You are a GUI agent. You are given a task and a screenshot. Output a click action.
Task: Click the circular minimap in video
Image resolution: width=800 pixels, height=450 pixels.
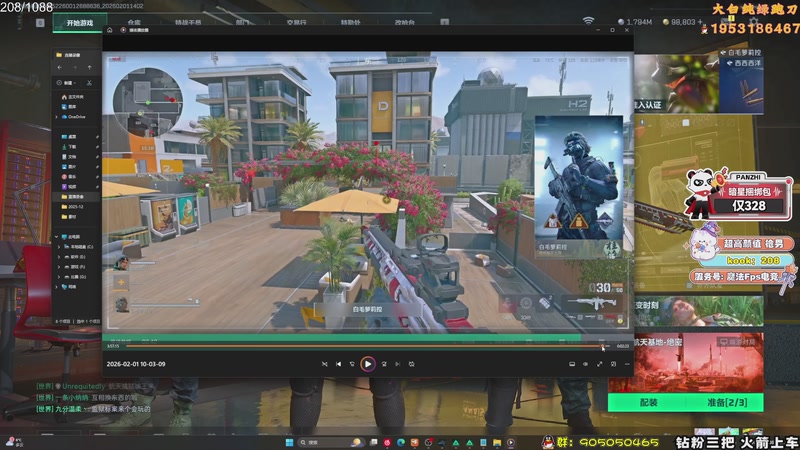148,103
